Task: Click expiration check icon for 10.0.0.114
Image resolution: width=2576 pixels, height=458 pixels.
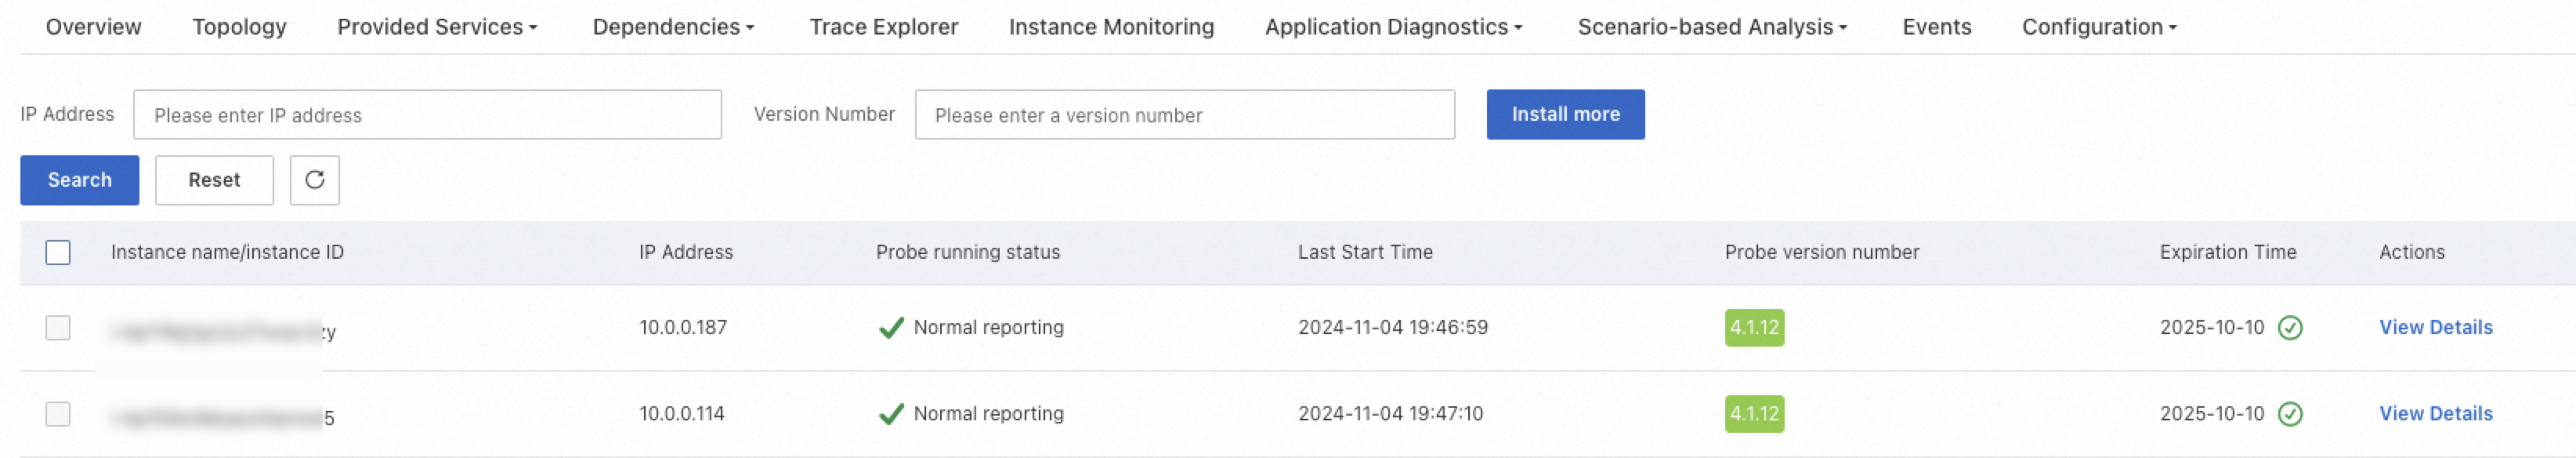Action: (x=2290, y=414)
